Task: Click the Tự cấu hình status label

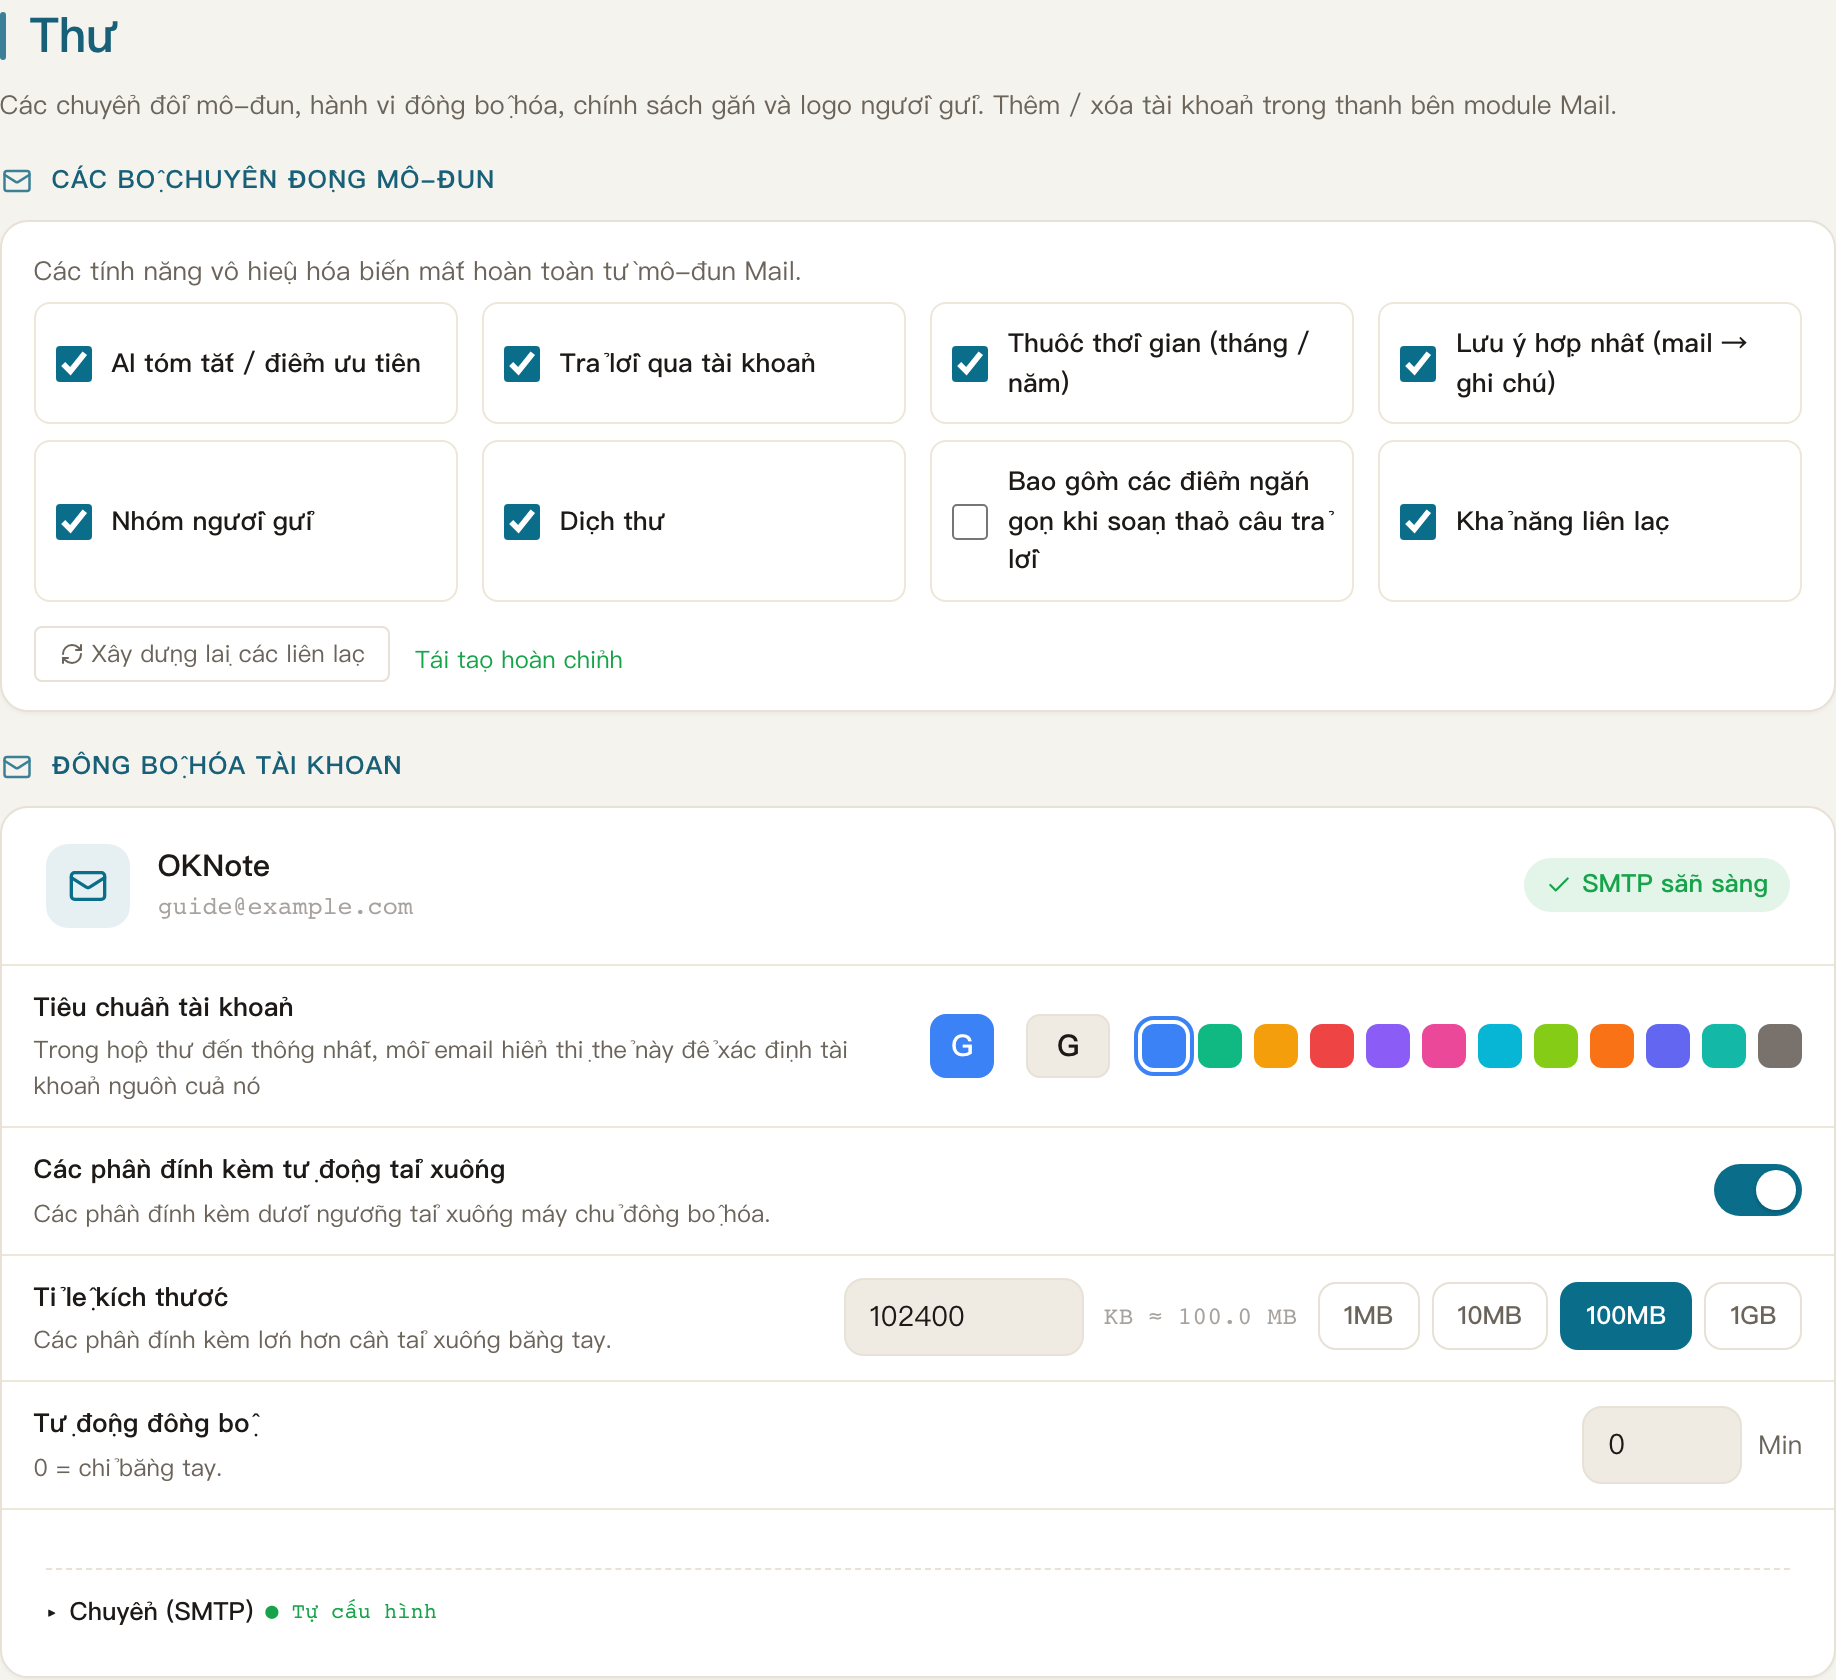Action: [364, 1611]
